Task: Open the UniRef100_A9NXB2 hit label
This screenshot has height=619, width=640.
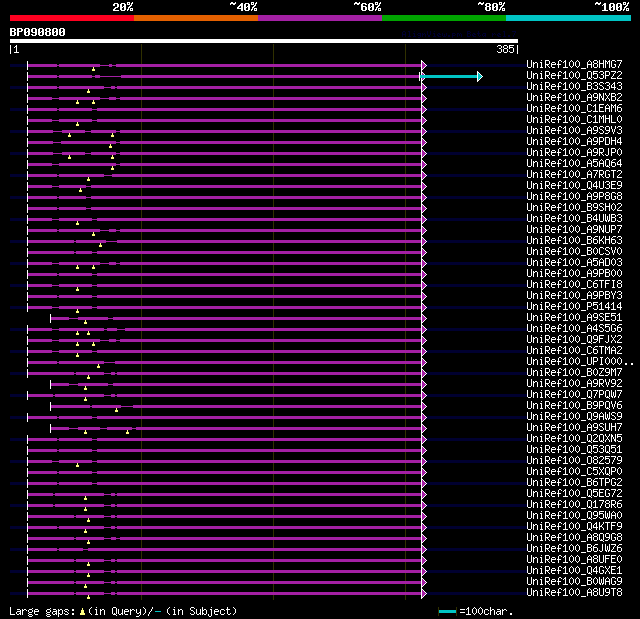Action: click(x=574, y=98)
